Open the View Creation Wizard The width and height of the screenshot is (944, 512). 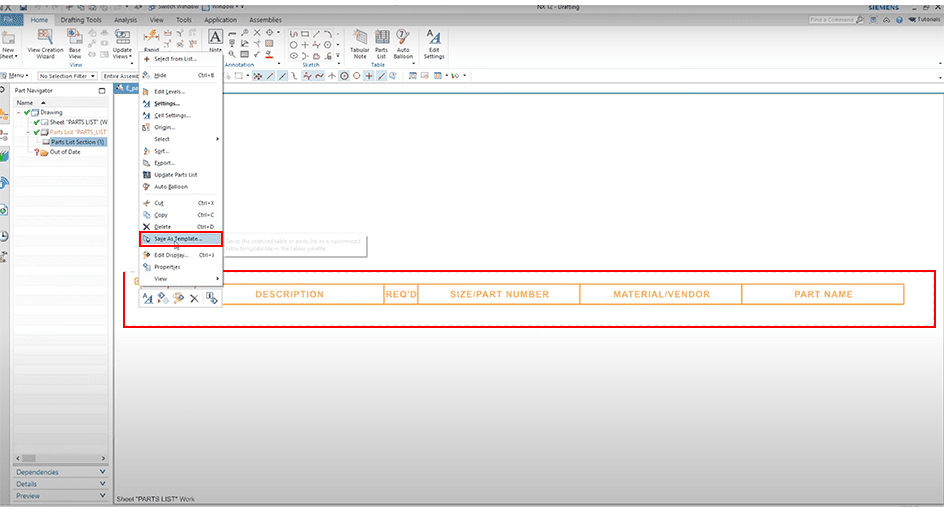click(x=45, y=43)
